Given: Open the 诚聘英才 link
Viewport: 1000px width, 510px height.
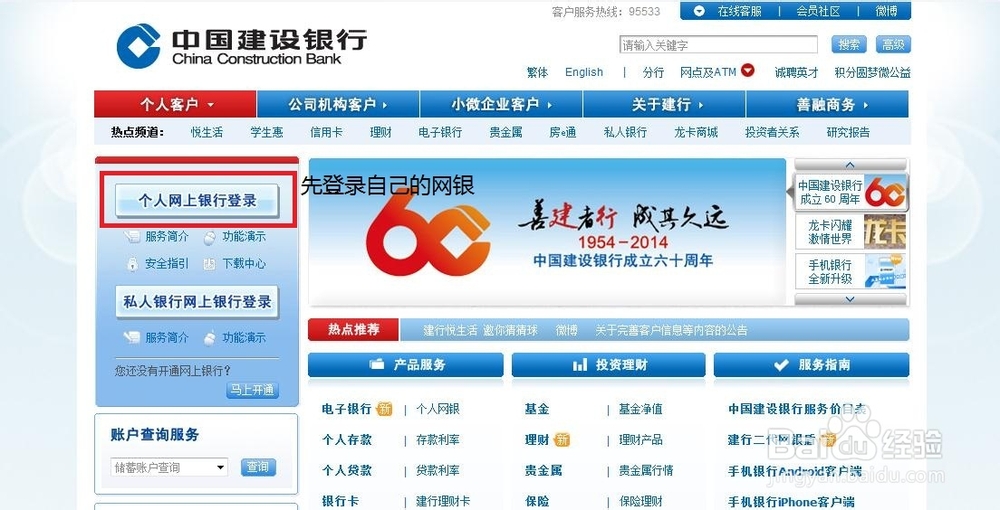Looking at the screenshot, I should [796, 73].
